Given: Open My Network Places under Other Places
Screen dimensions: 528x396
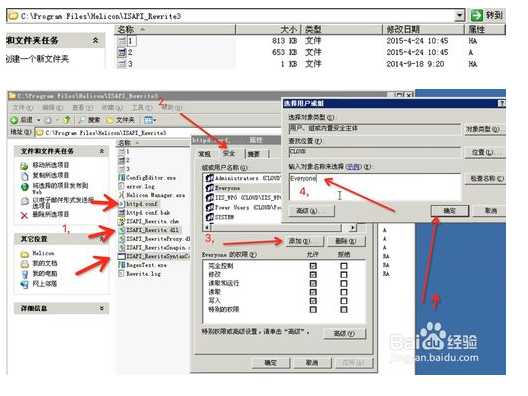Looking at the screenshot, I should (x=39, y=284).
